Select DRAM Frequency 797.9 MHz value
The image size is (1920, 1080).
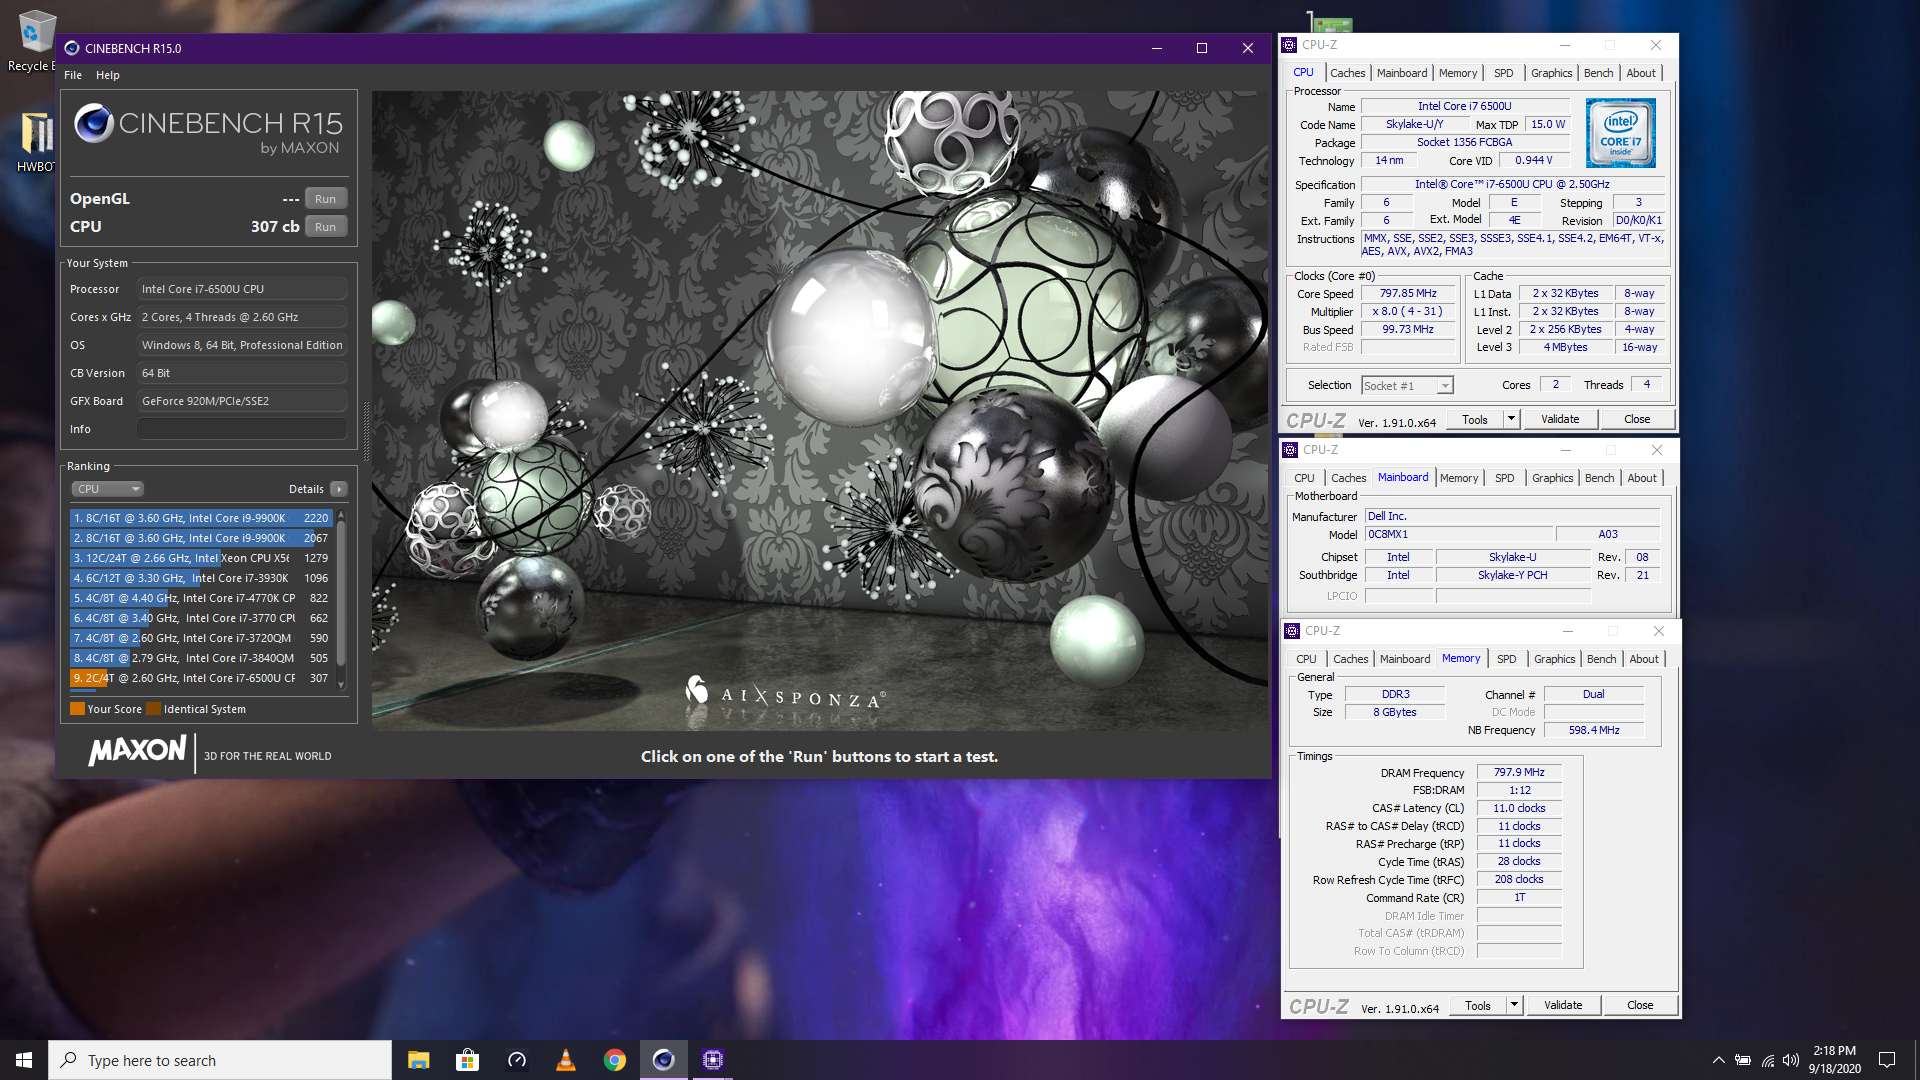click(1519, 773)
